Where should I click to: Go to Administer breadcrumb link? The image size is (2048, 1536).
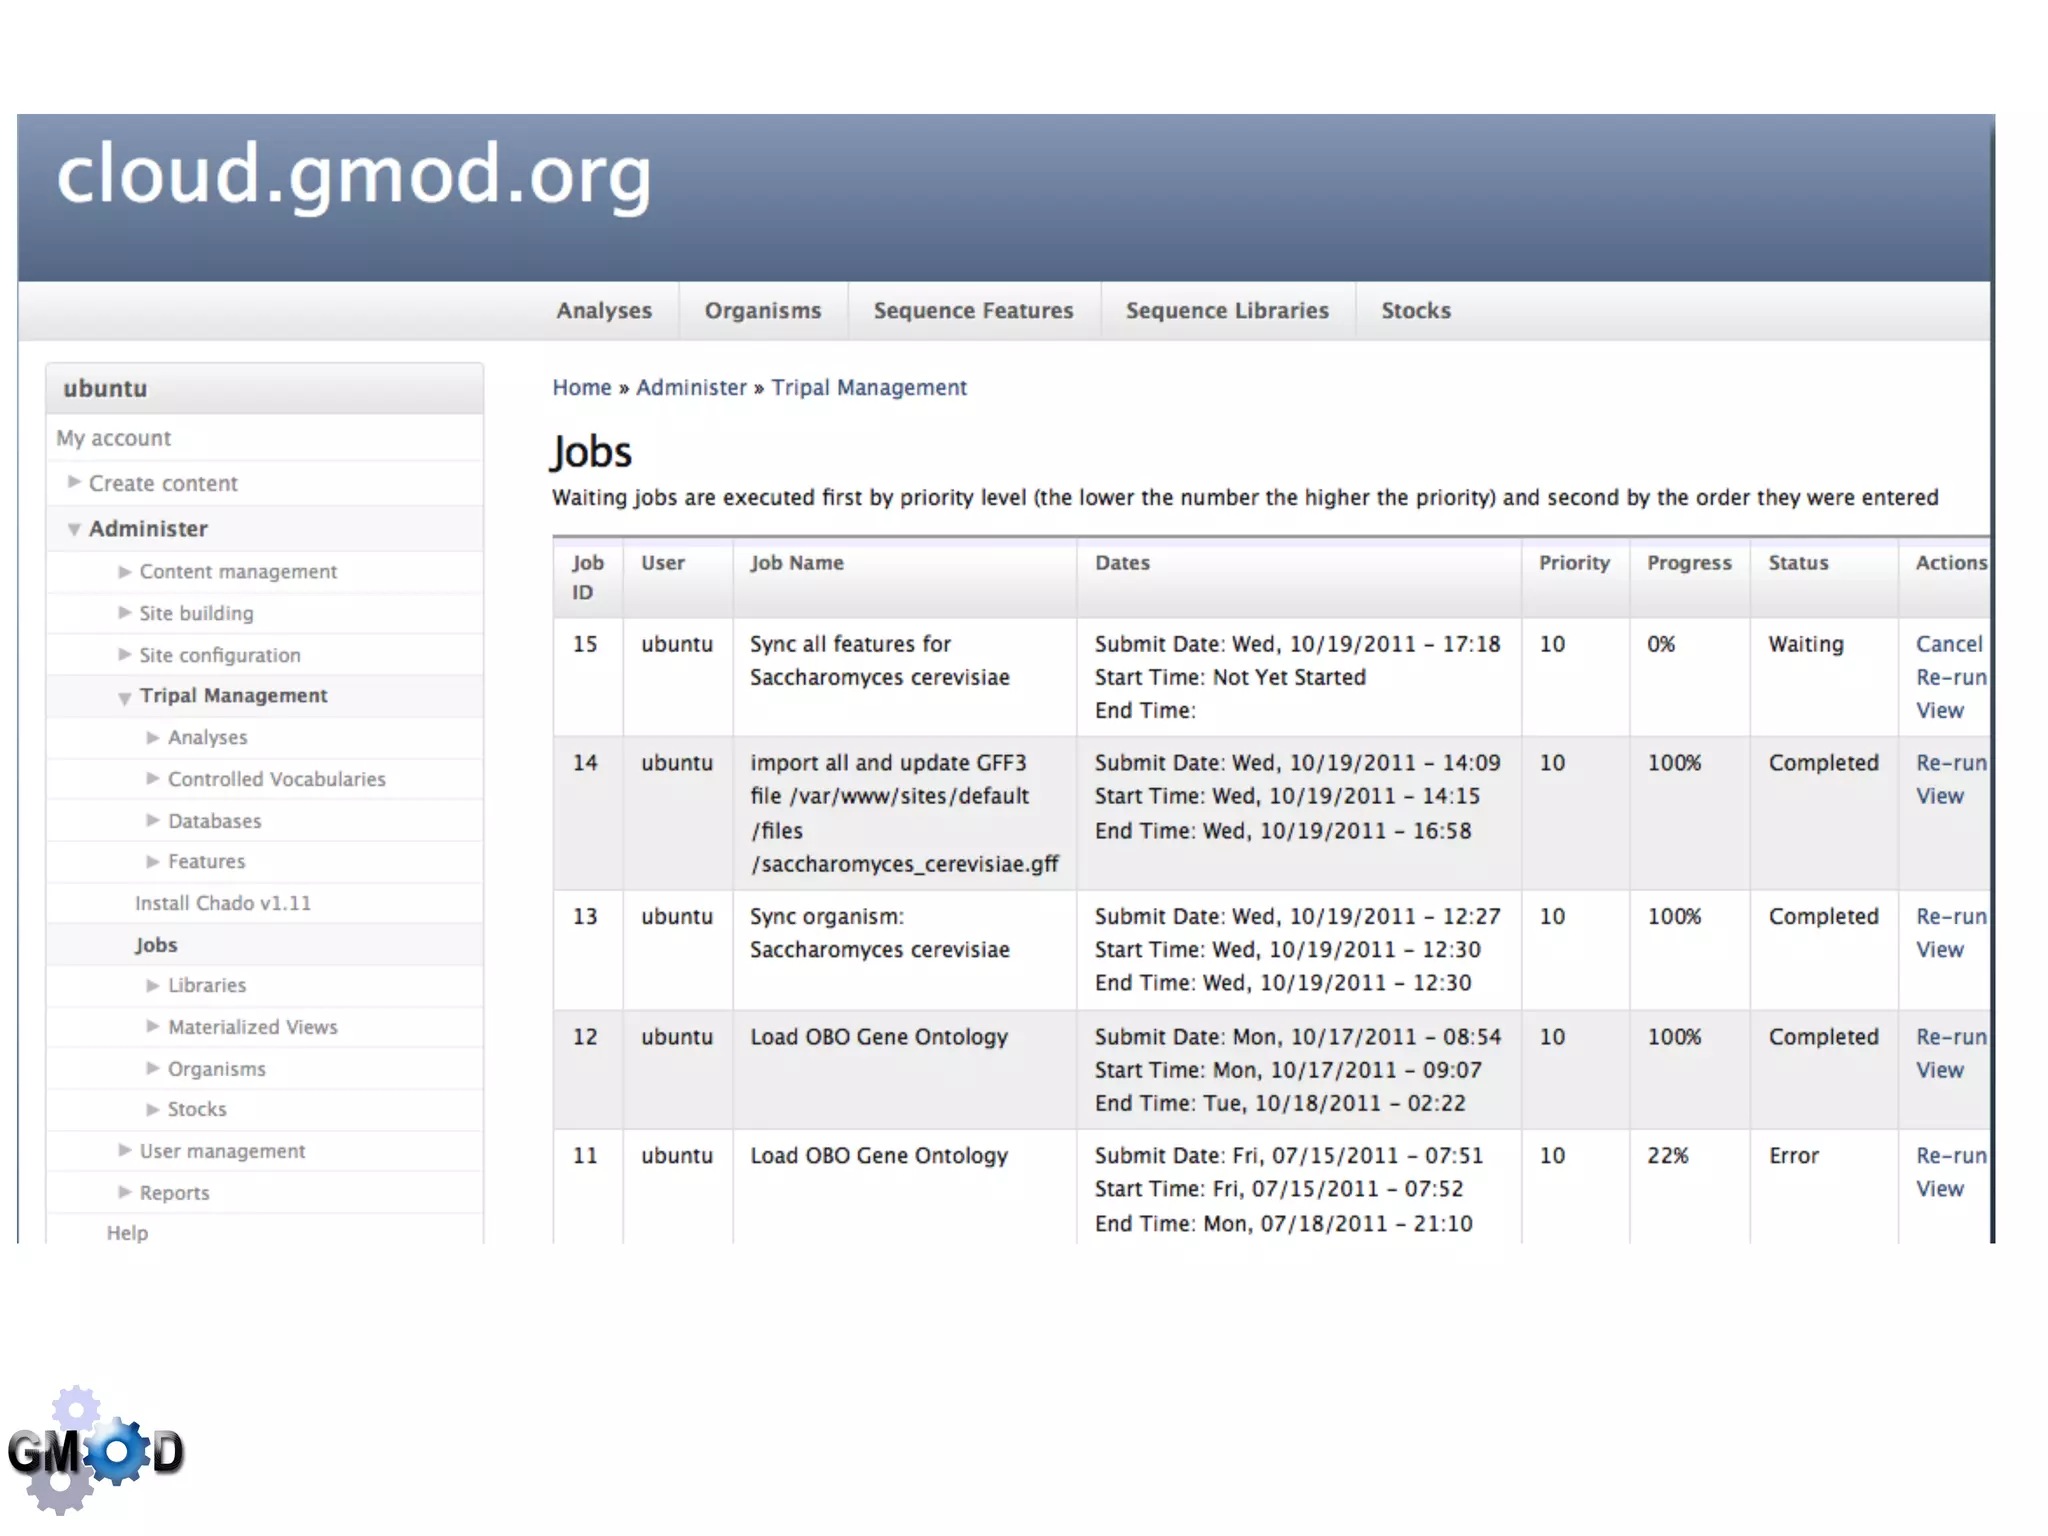point(691,388)
